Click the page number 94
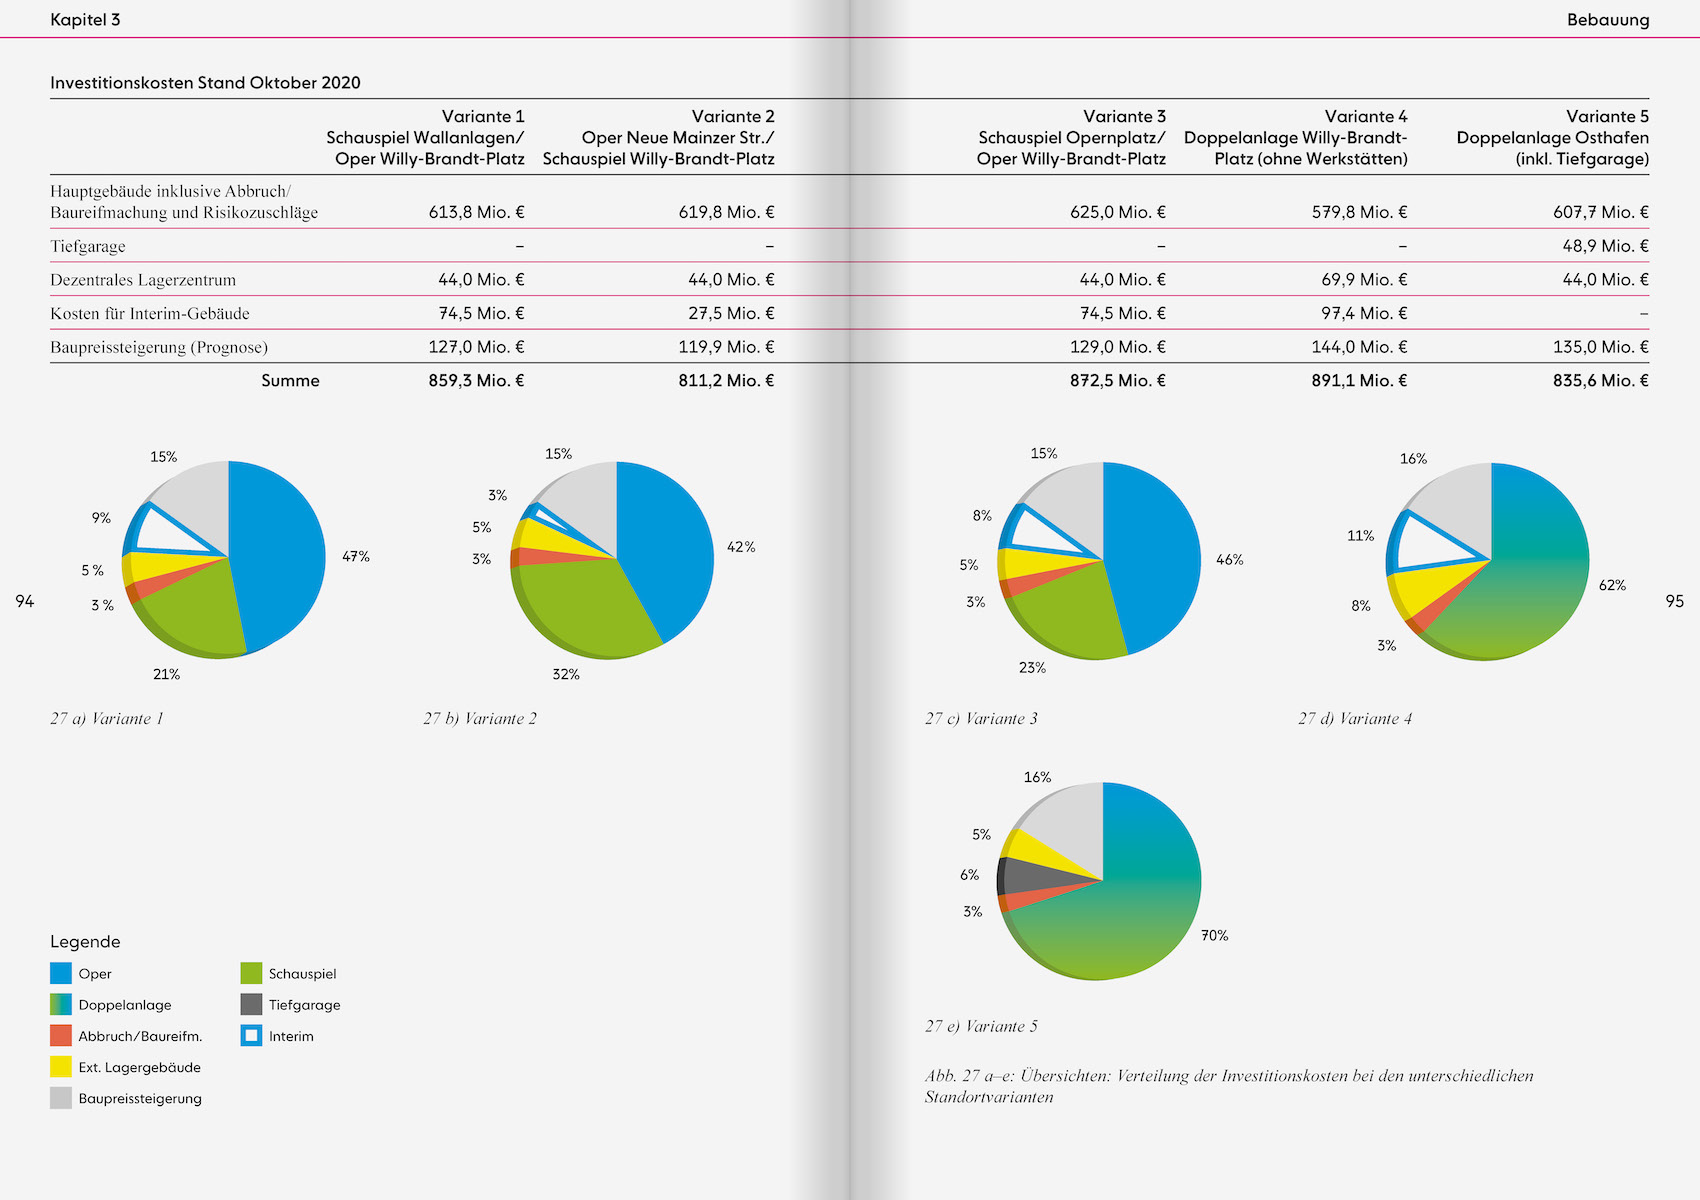The image size is (1700, 1200). pyautogui.click(x=25, y=601)
